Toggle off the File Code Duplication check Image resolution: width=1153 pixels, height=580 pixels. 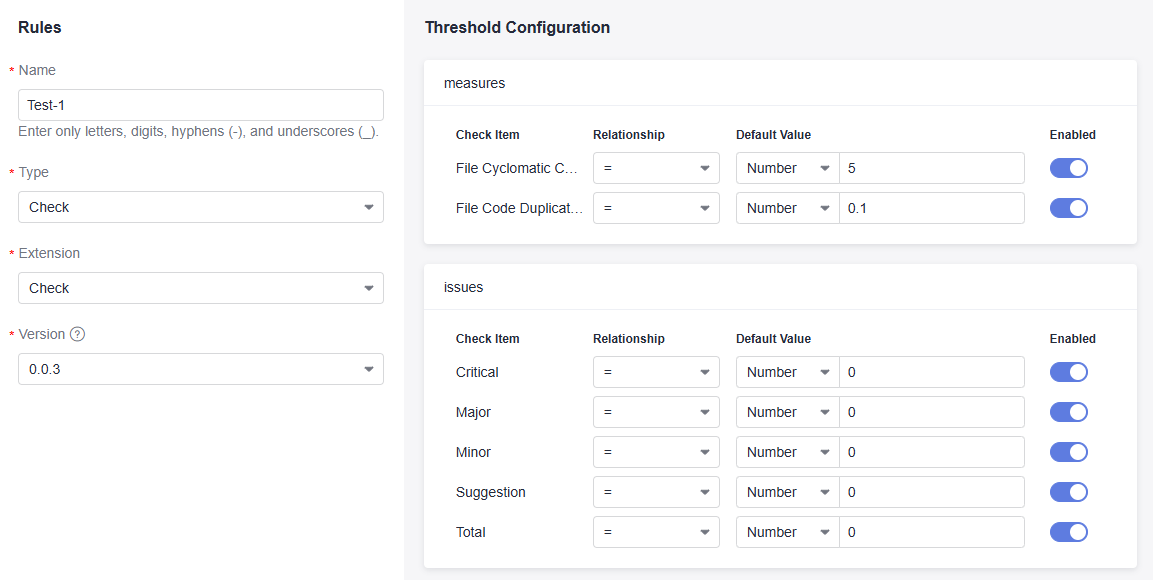point(1068,208)
